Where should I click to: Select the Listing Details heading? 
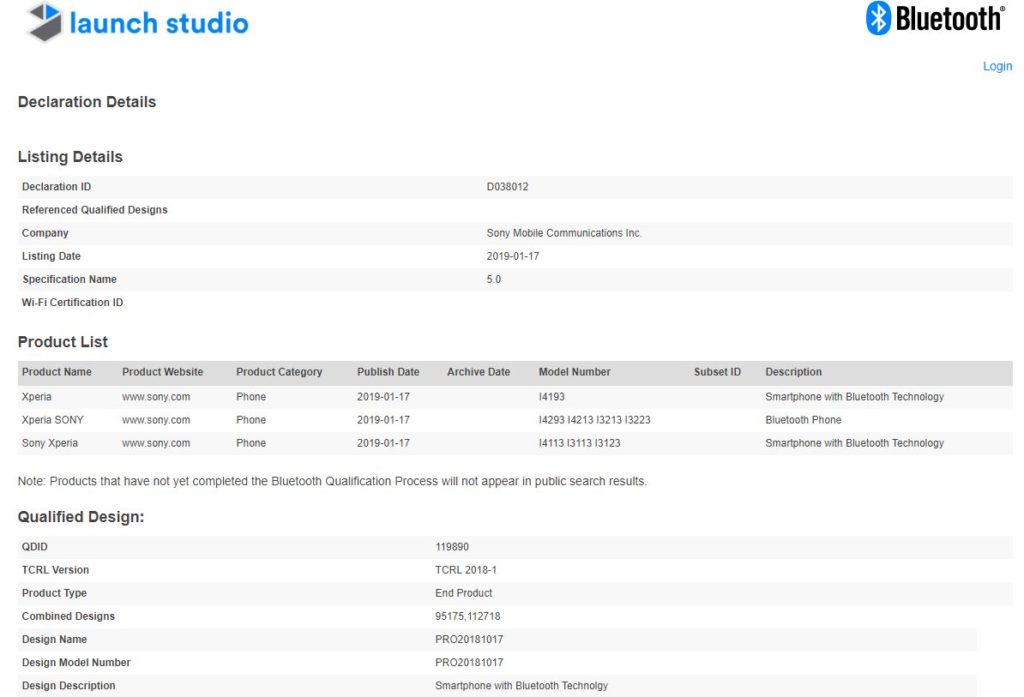(x=70, y=157)
